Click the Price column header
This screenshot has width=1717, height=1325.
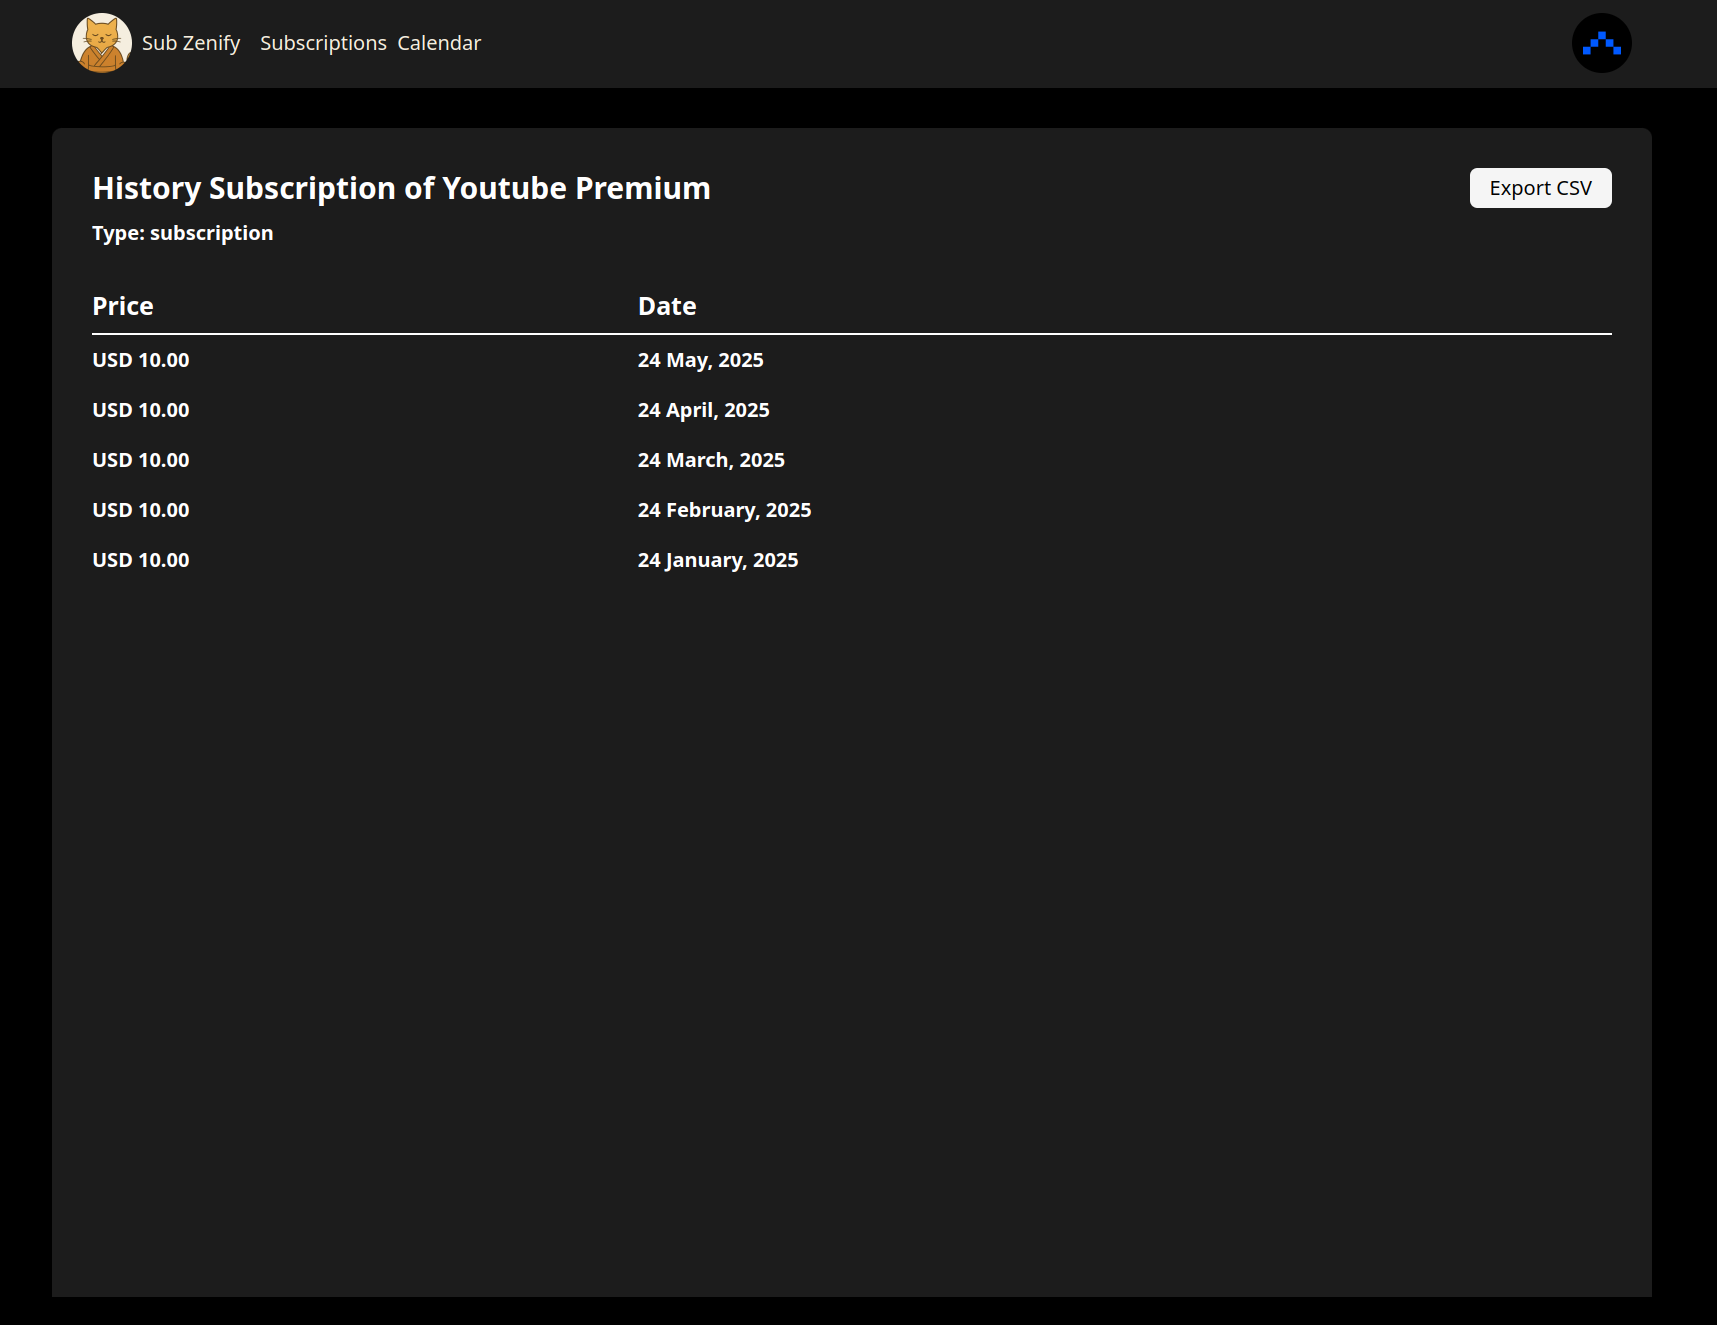(x=123, y=306)
